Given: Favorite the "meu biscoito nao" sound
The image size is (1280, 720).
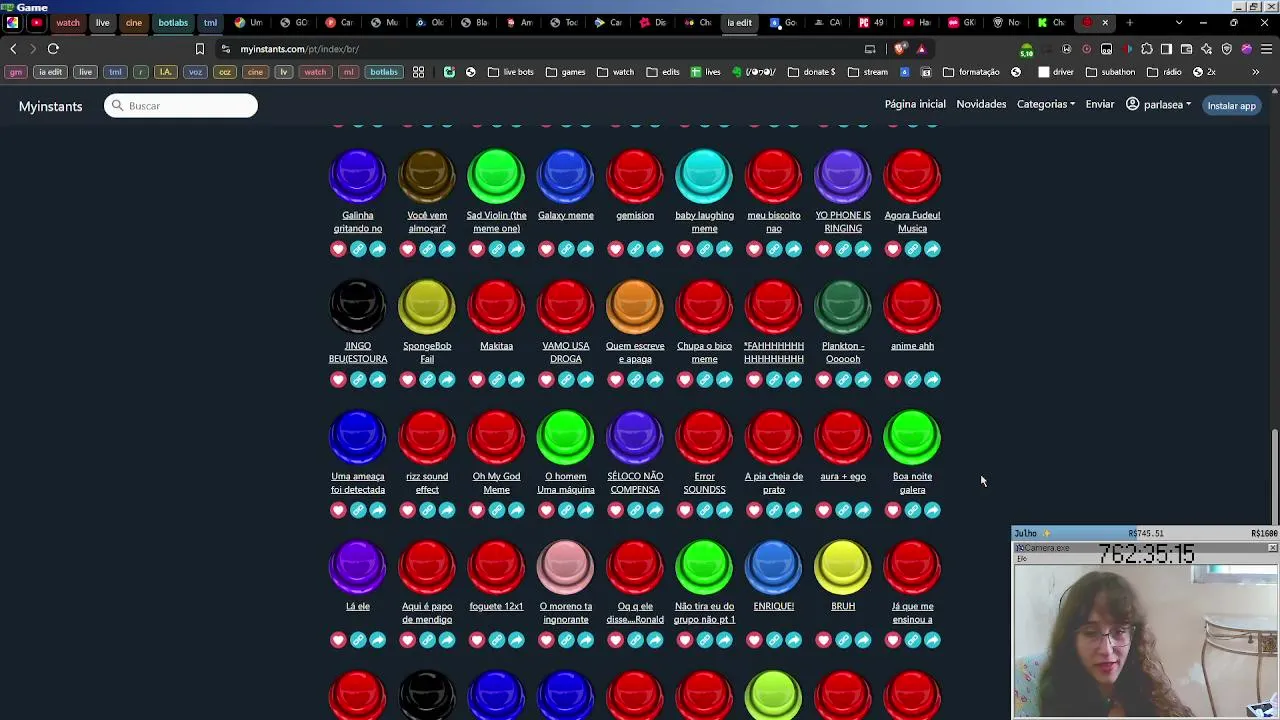Looking at the screenshot, I should [754, 249].
